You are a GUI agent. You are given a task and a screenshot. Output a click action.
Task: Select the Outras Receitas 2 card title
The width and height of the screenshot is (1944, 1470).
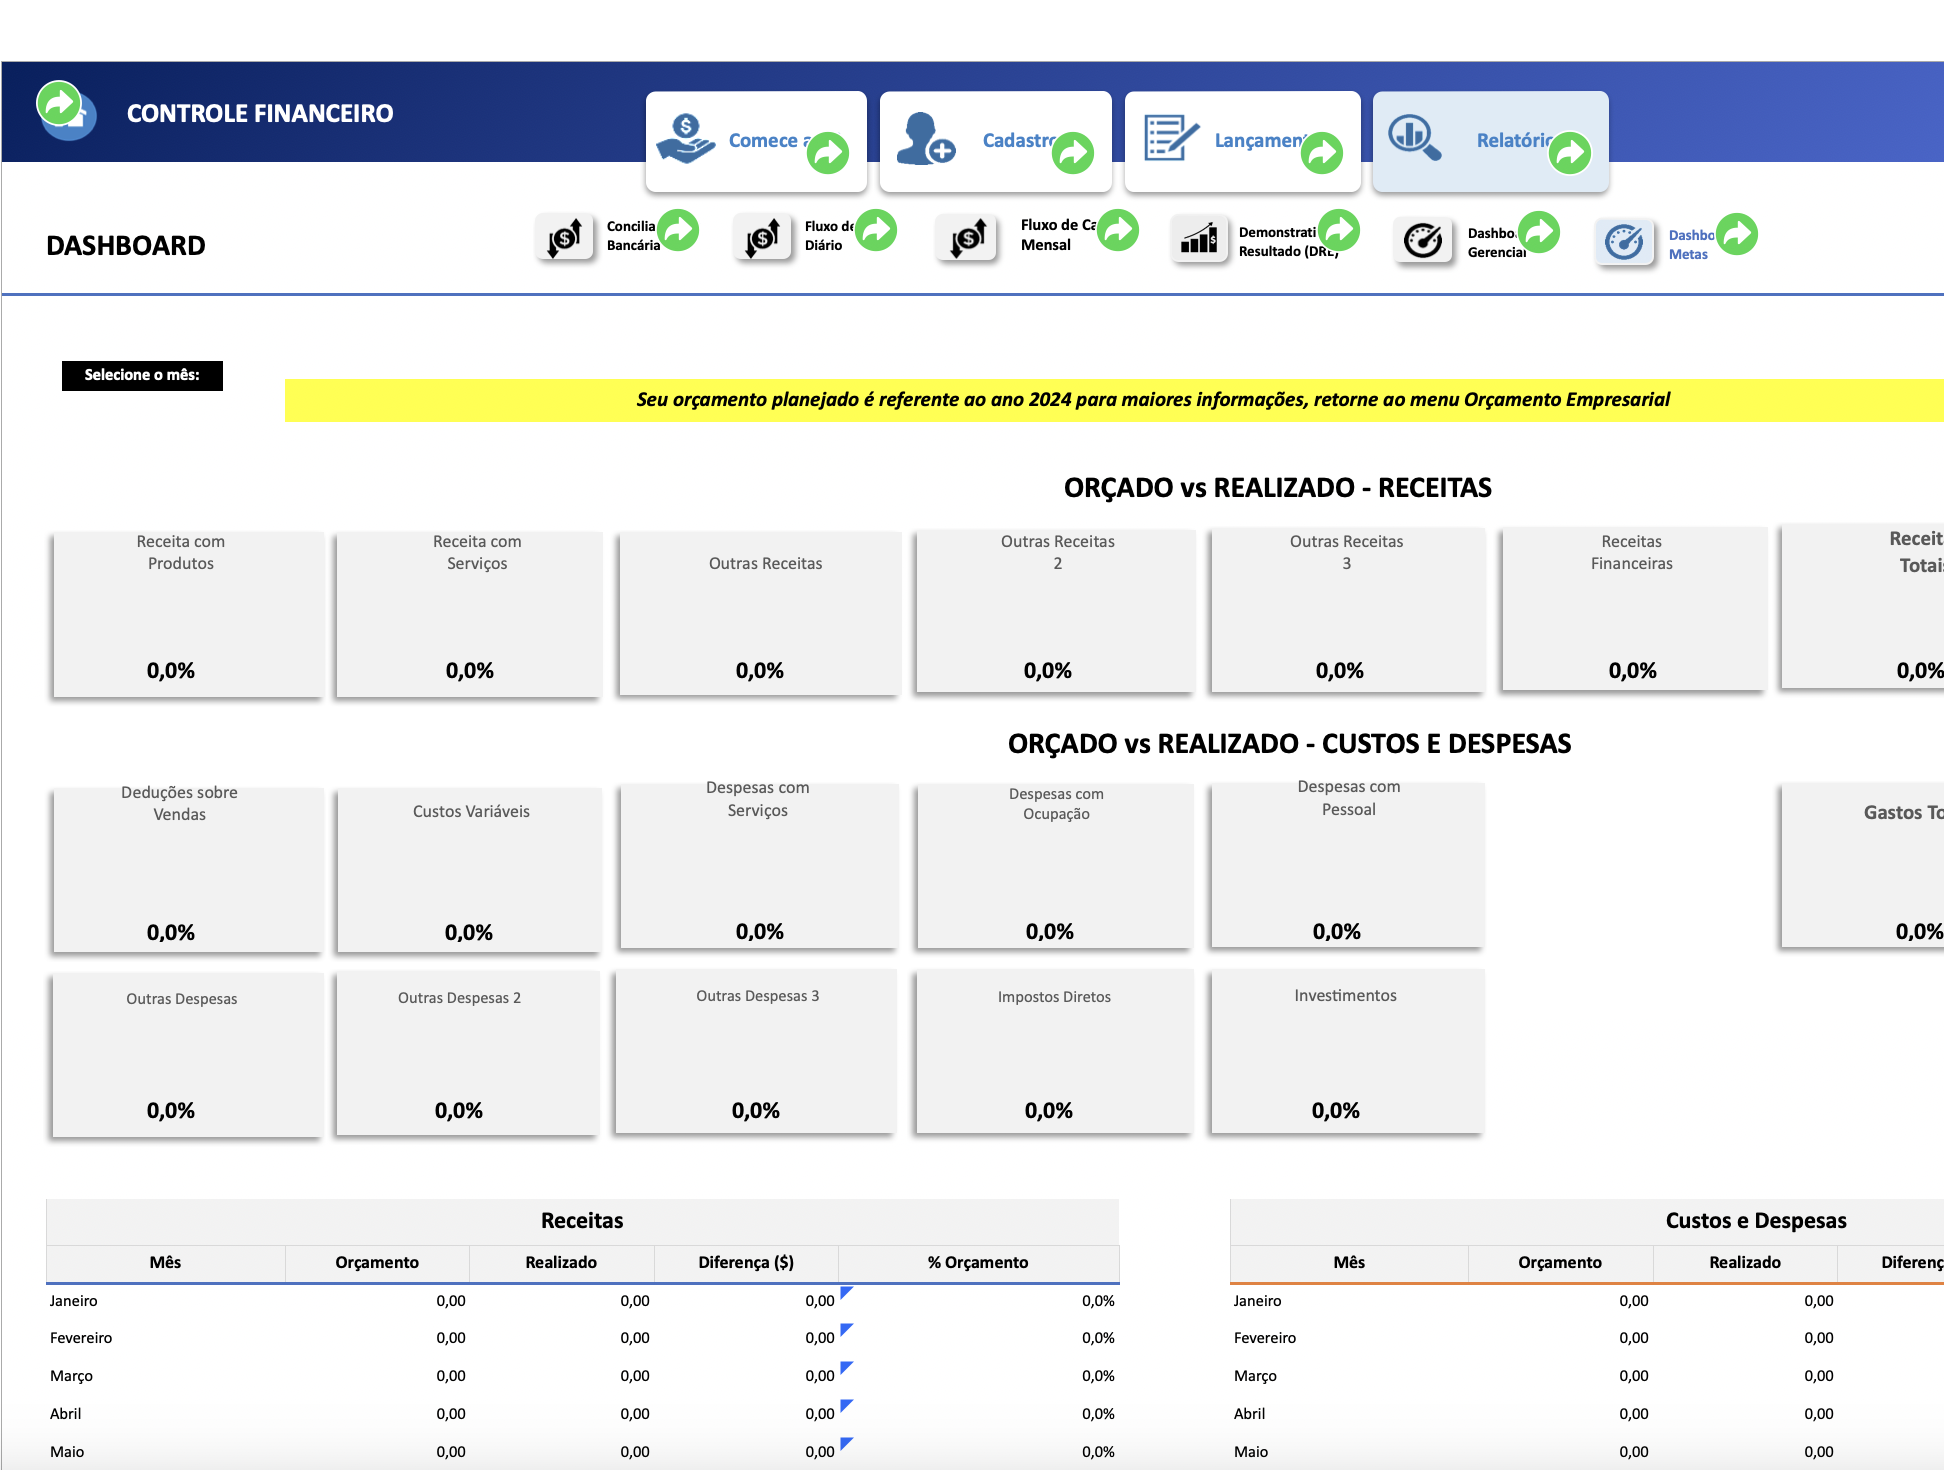click(1058, 552)
